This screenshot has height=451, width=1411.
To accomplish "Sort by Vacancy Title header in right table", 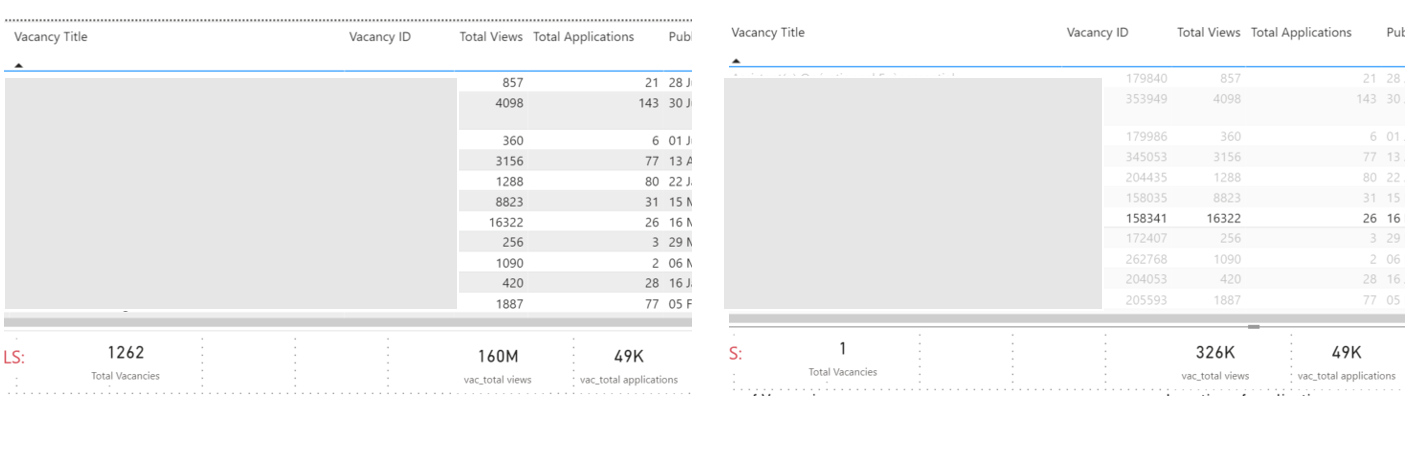I will (x=768, y=33).
